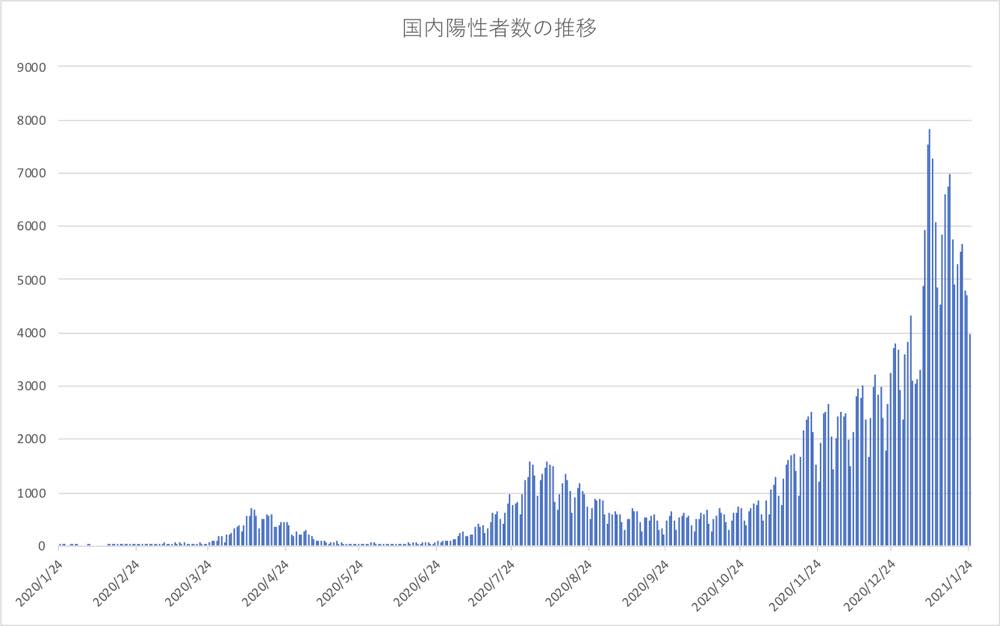Click the x-axis date 2020/1/24
Viewport: 1000px width, 626px height.
pyautogui.click(x=40, y=583)
